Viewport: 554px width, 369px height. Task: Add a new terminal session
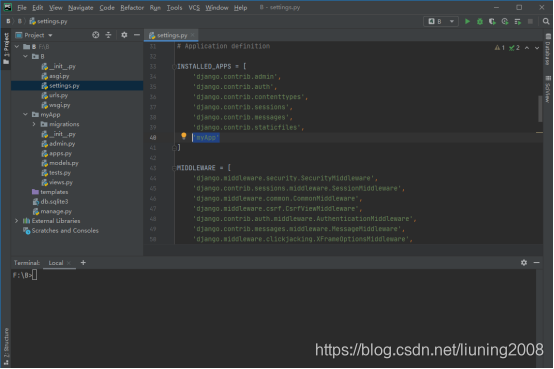[83, 263]
